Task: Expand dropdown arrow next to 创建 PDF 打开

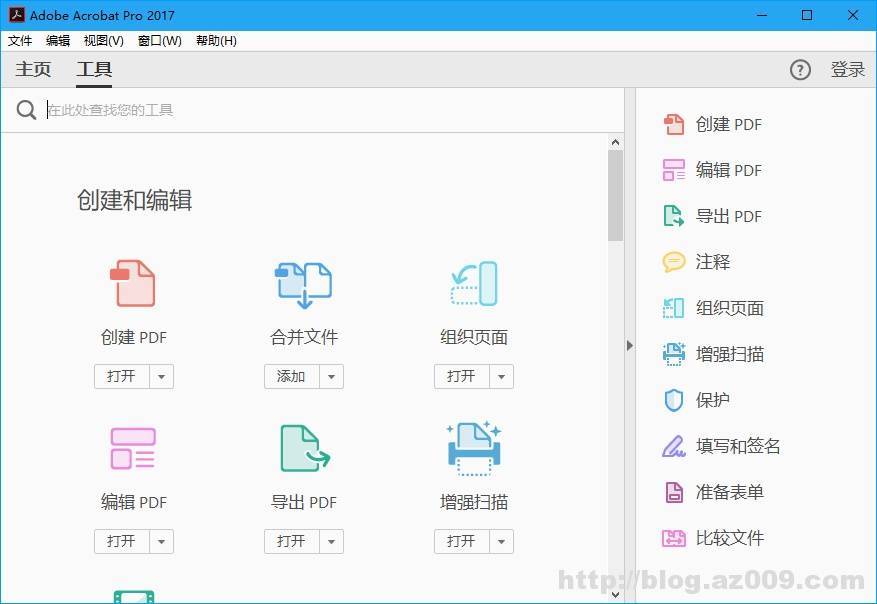Action: click(x=162, y=376)
